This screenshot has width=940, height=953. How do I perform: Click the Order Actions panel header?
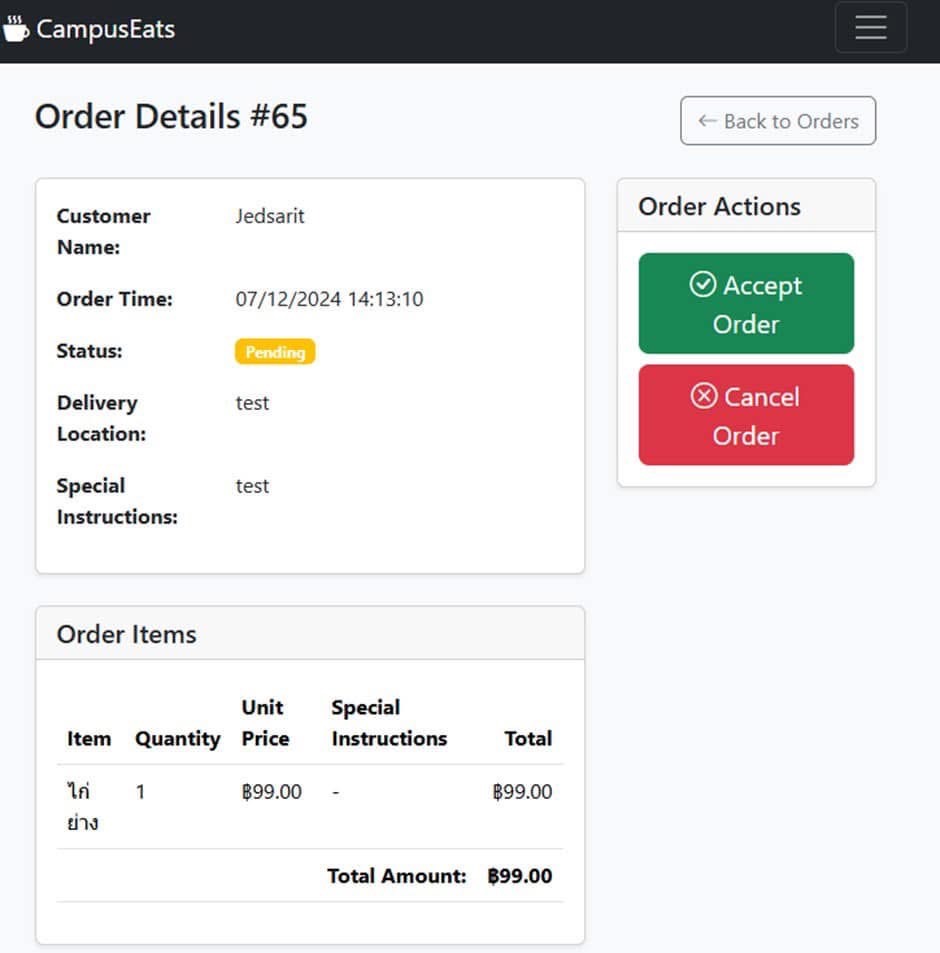point(719,206)
